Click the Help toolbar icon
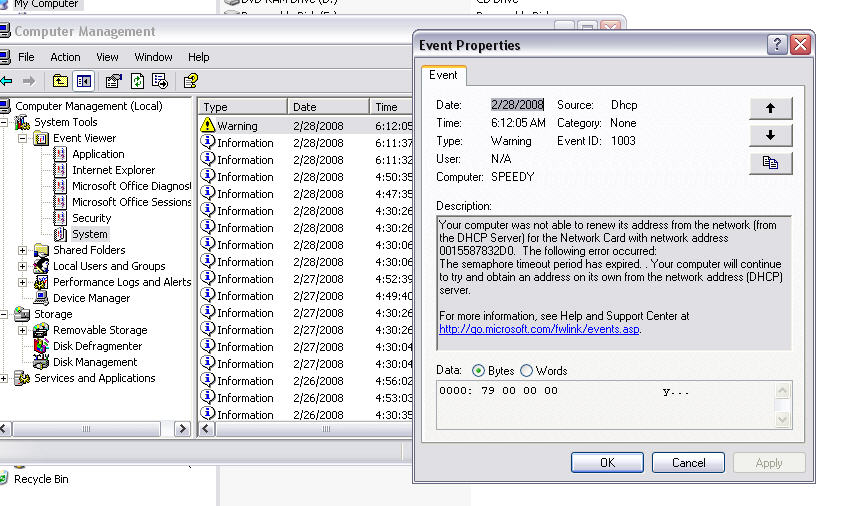 pyautogui.click(x=191, y=82)
